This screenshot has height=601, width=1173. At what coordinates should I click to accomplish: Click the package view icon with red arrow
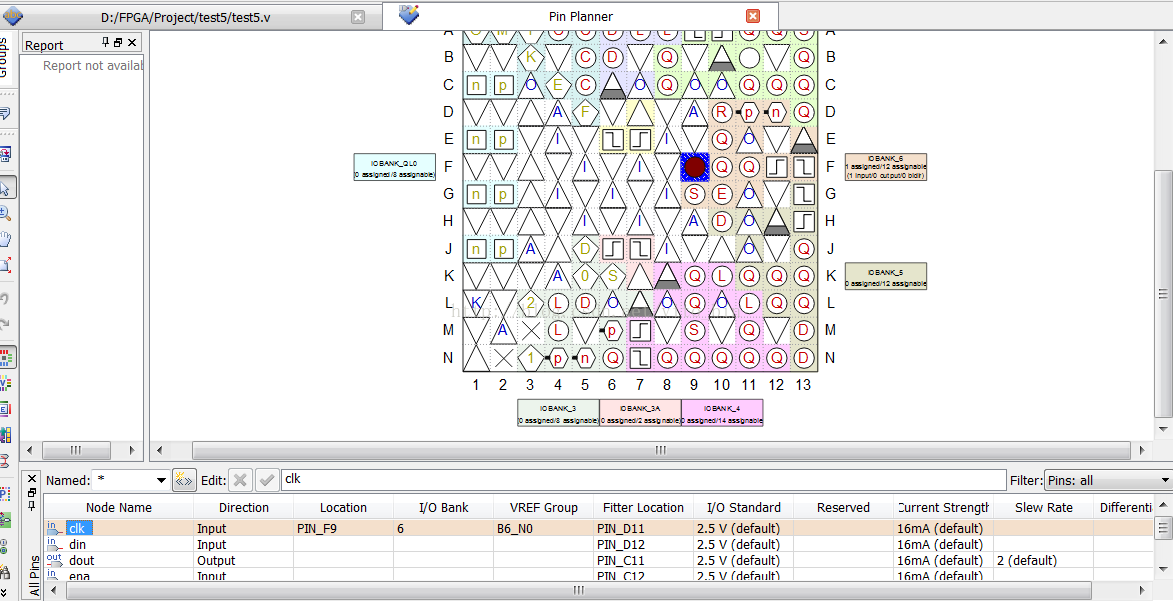5,155
